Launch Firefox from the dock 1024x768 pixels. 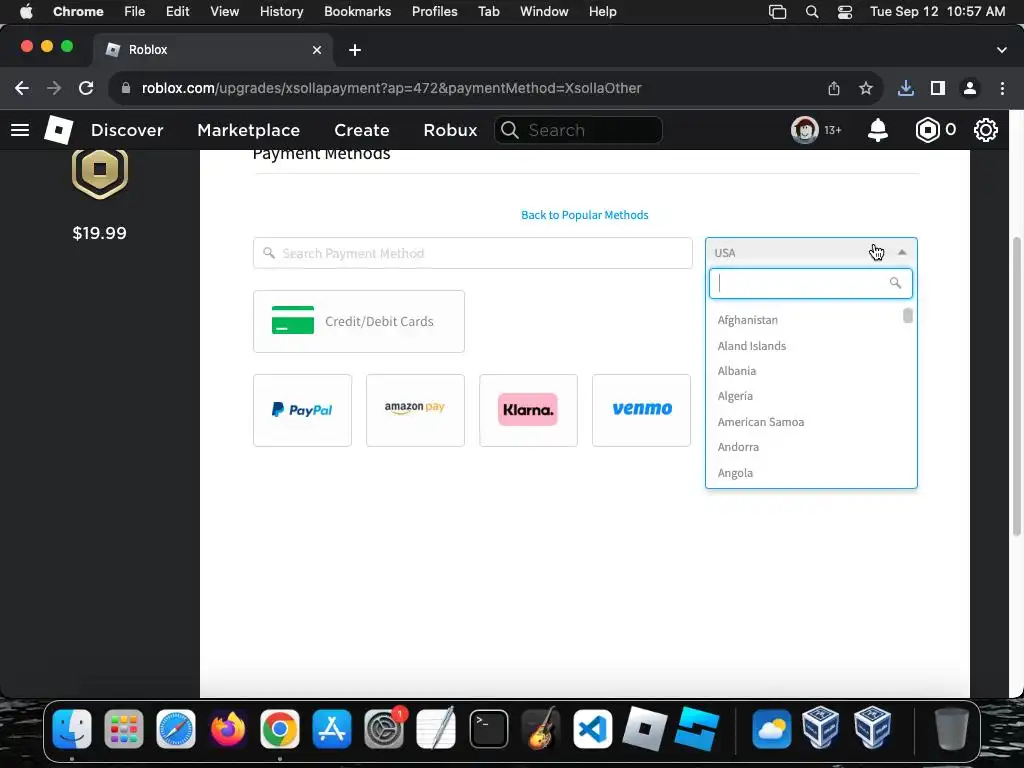coord(228,729)
